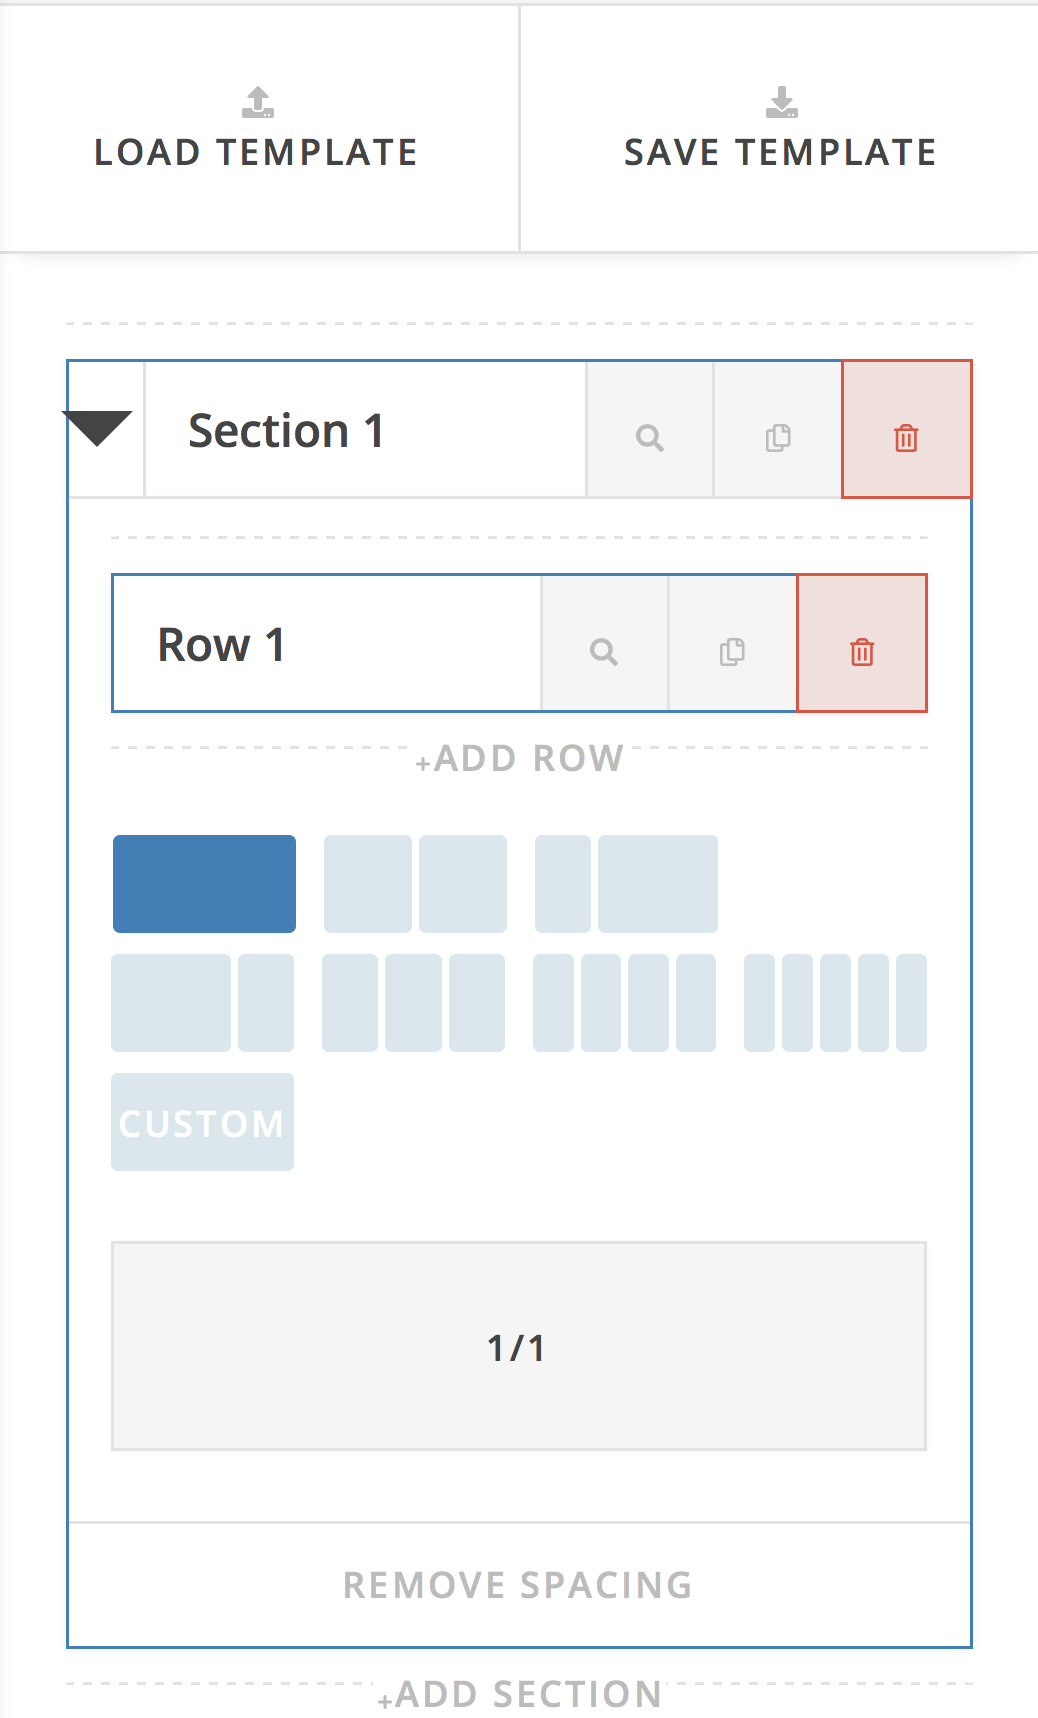
Task: Click Section 1 magnifier search icon
Action: (650, 438)
